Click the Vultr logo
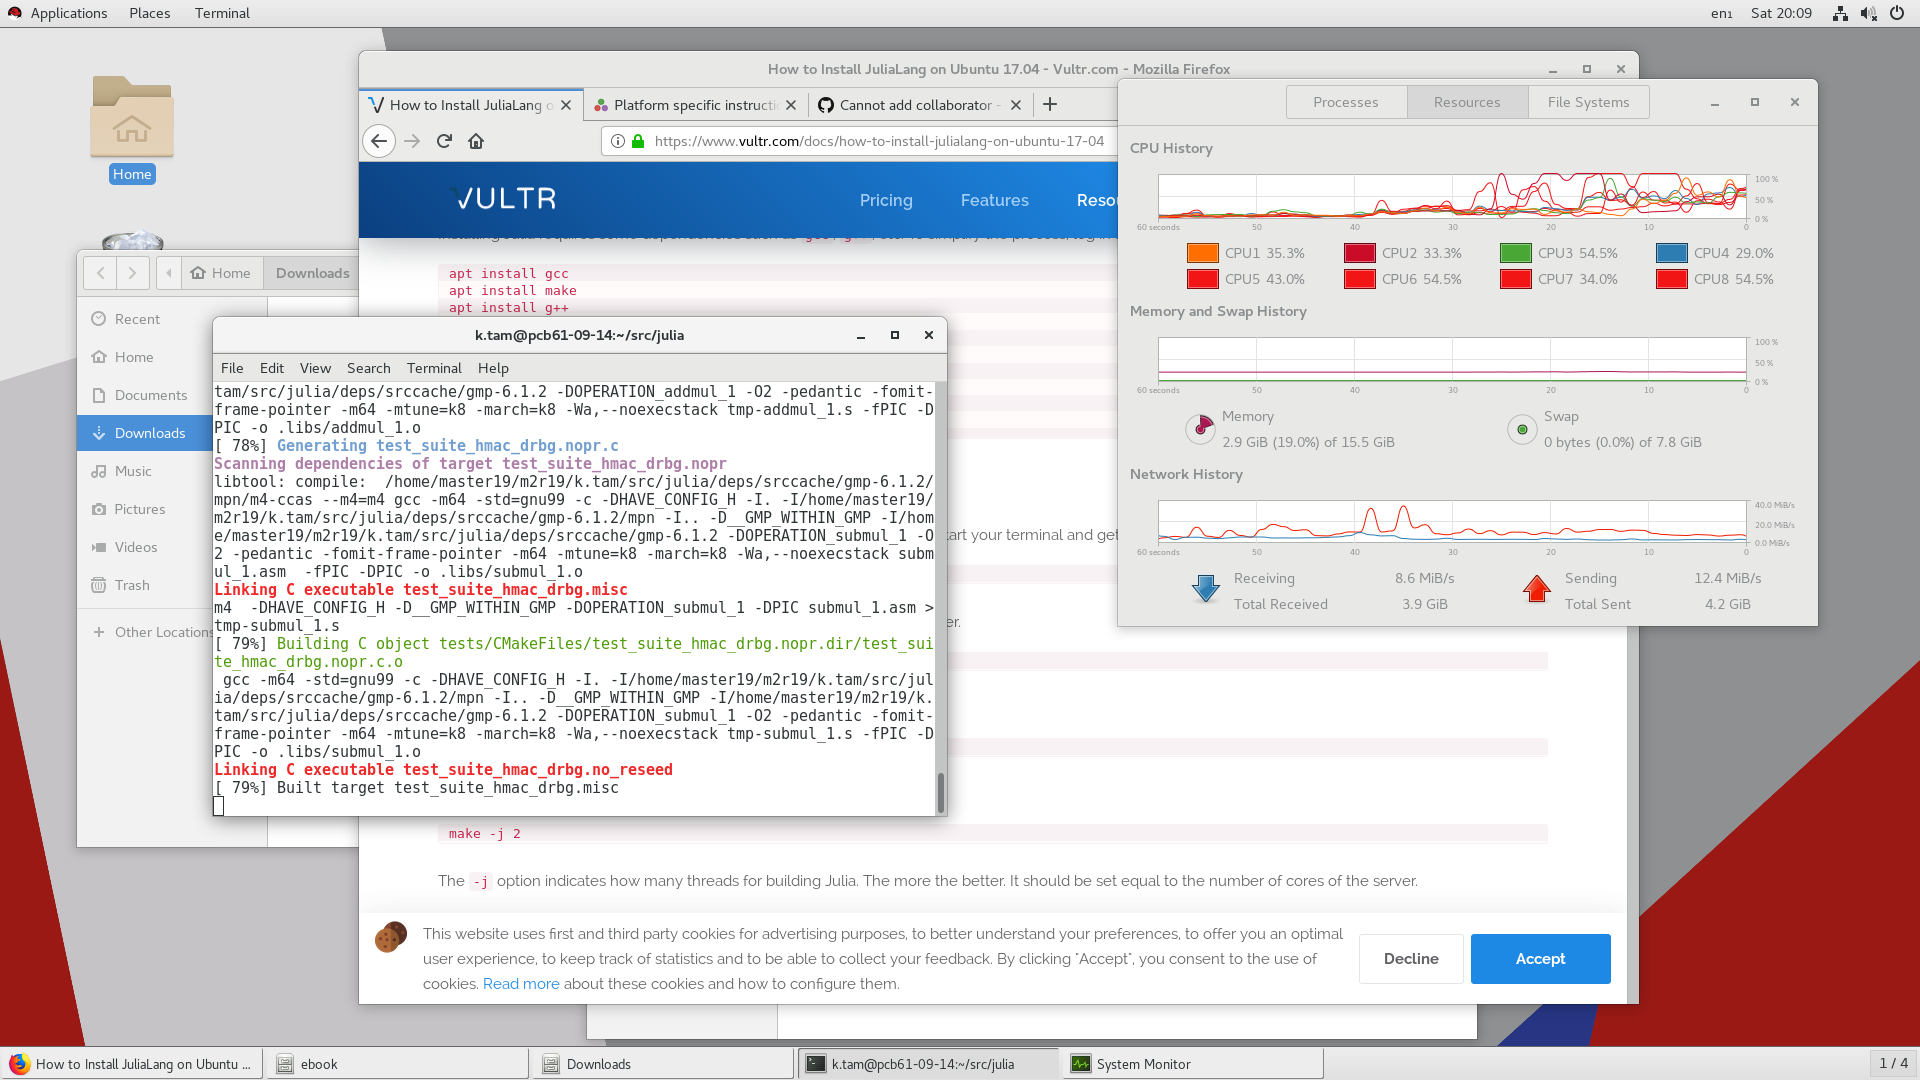Screen dimensions: 1920x1080 504,199
